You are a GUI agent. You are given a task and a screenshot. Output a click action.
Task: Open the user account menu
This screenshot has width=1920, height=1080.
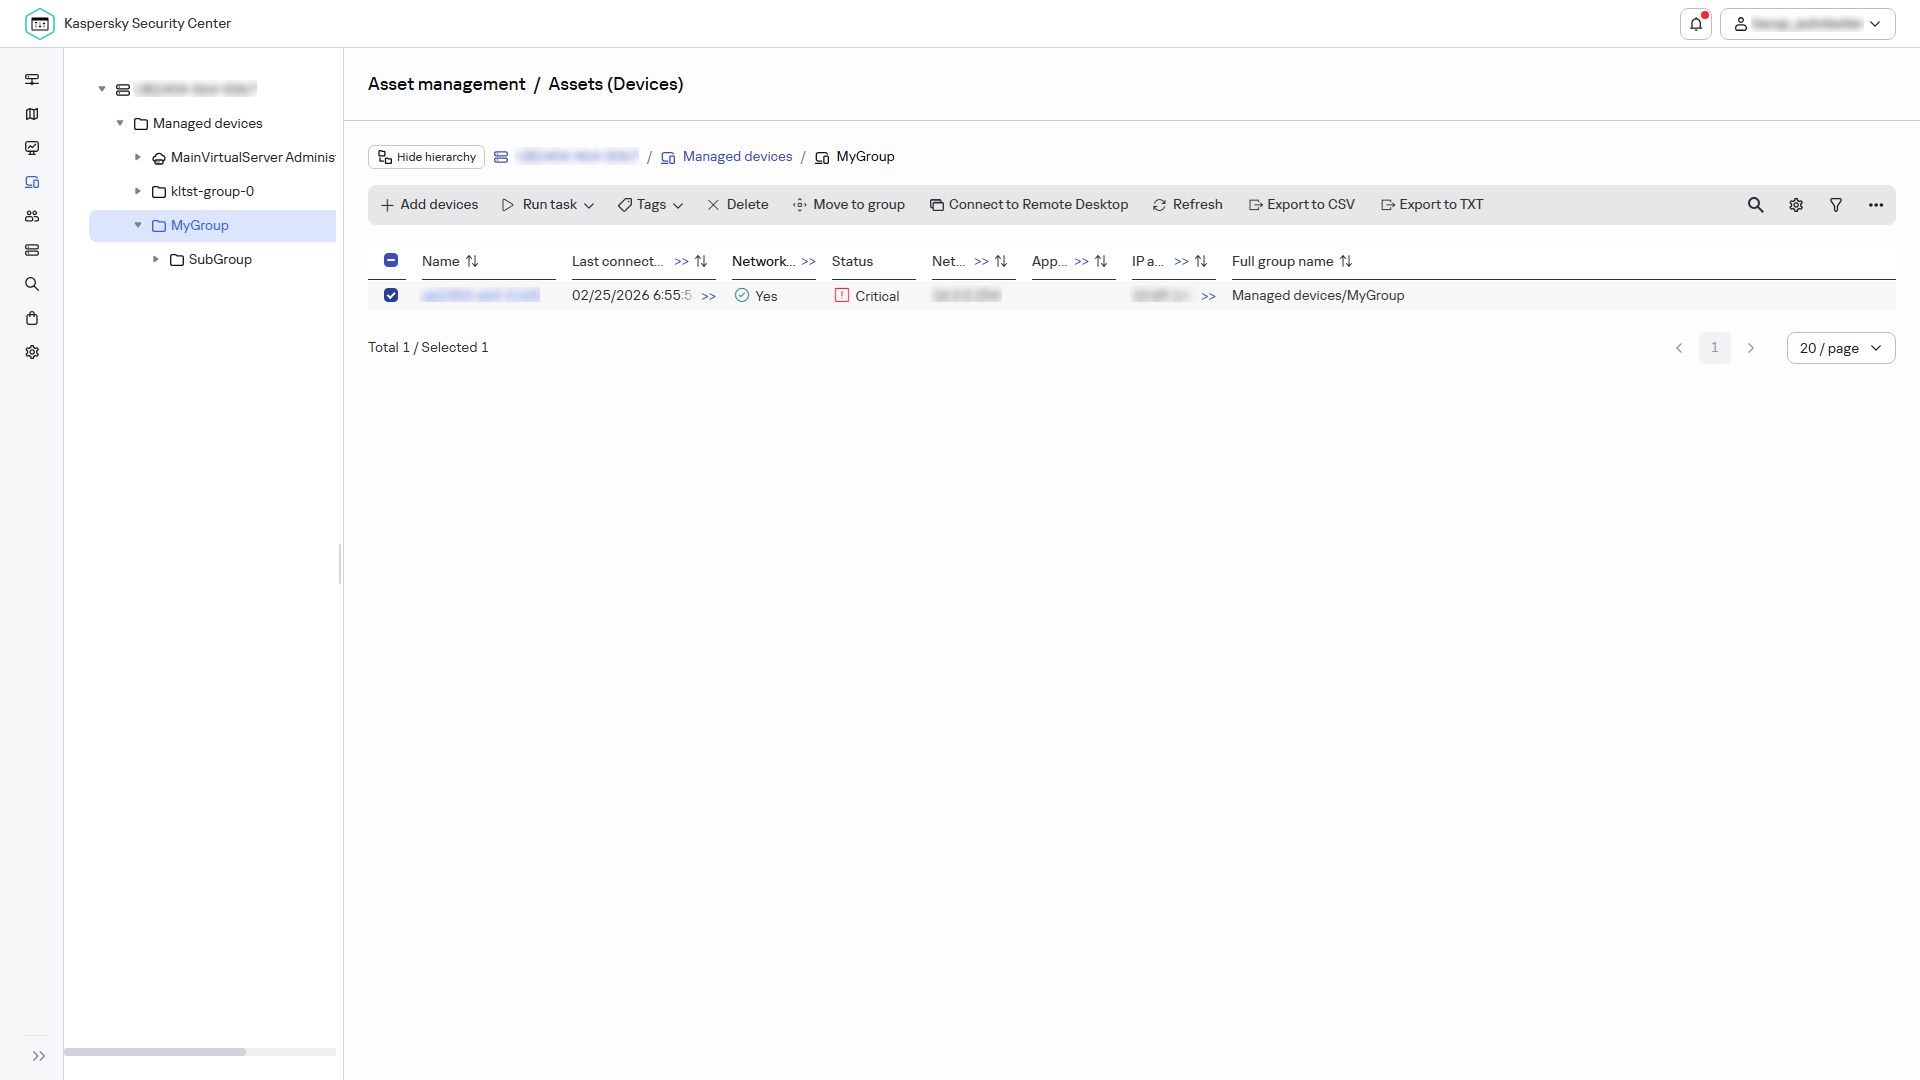1807,24
